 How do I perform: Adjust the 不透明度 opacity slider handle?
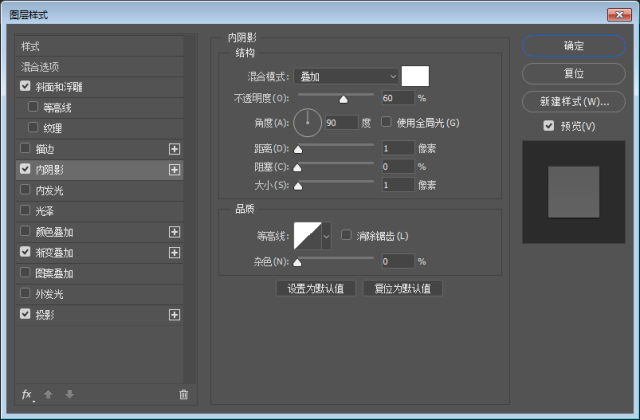click(x=344, y=99)
